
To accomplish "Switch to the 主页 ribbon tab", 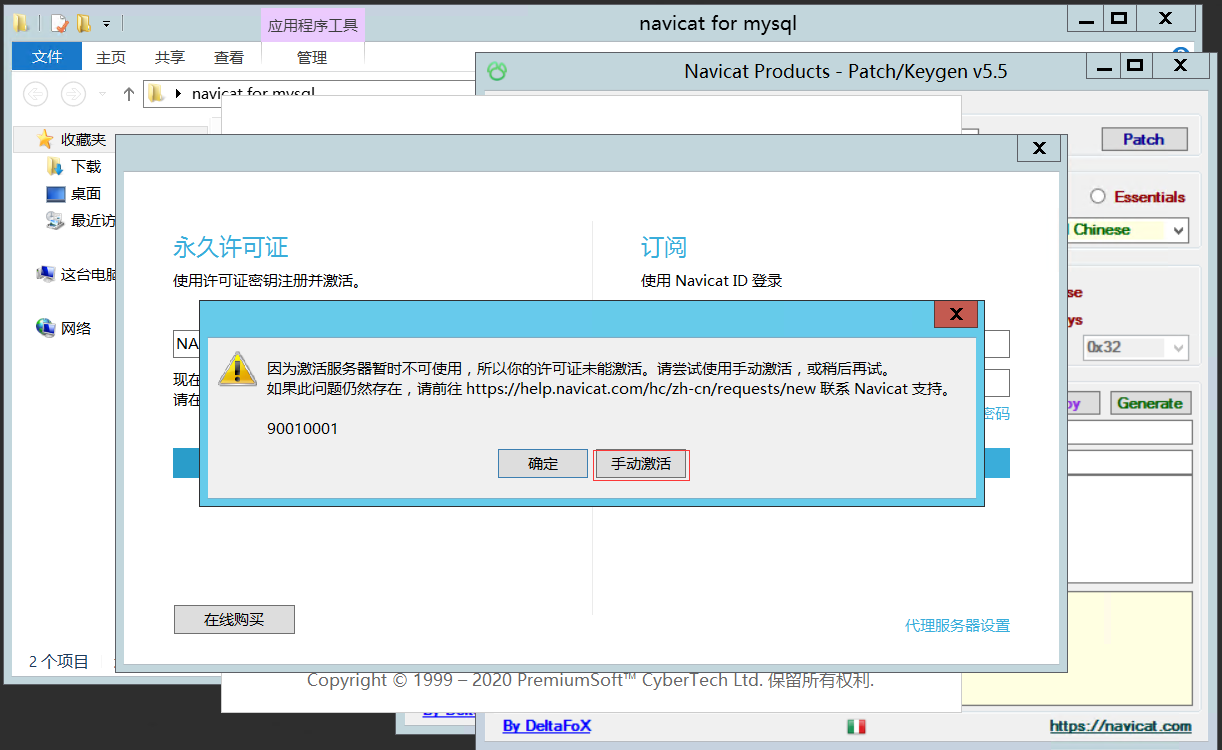I will pos(111,58).
